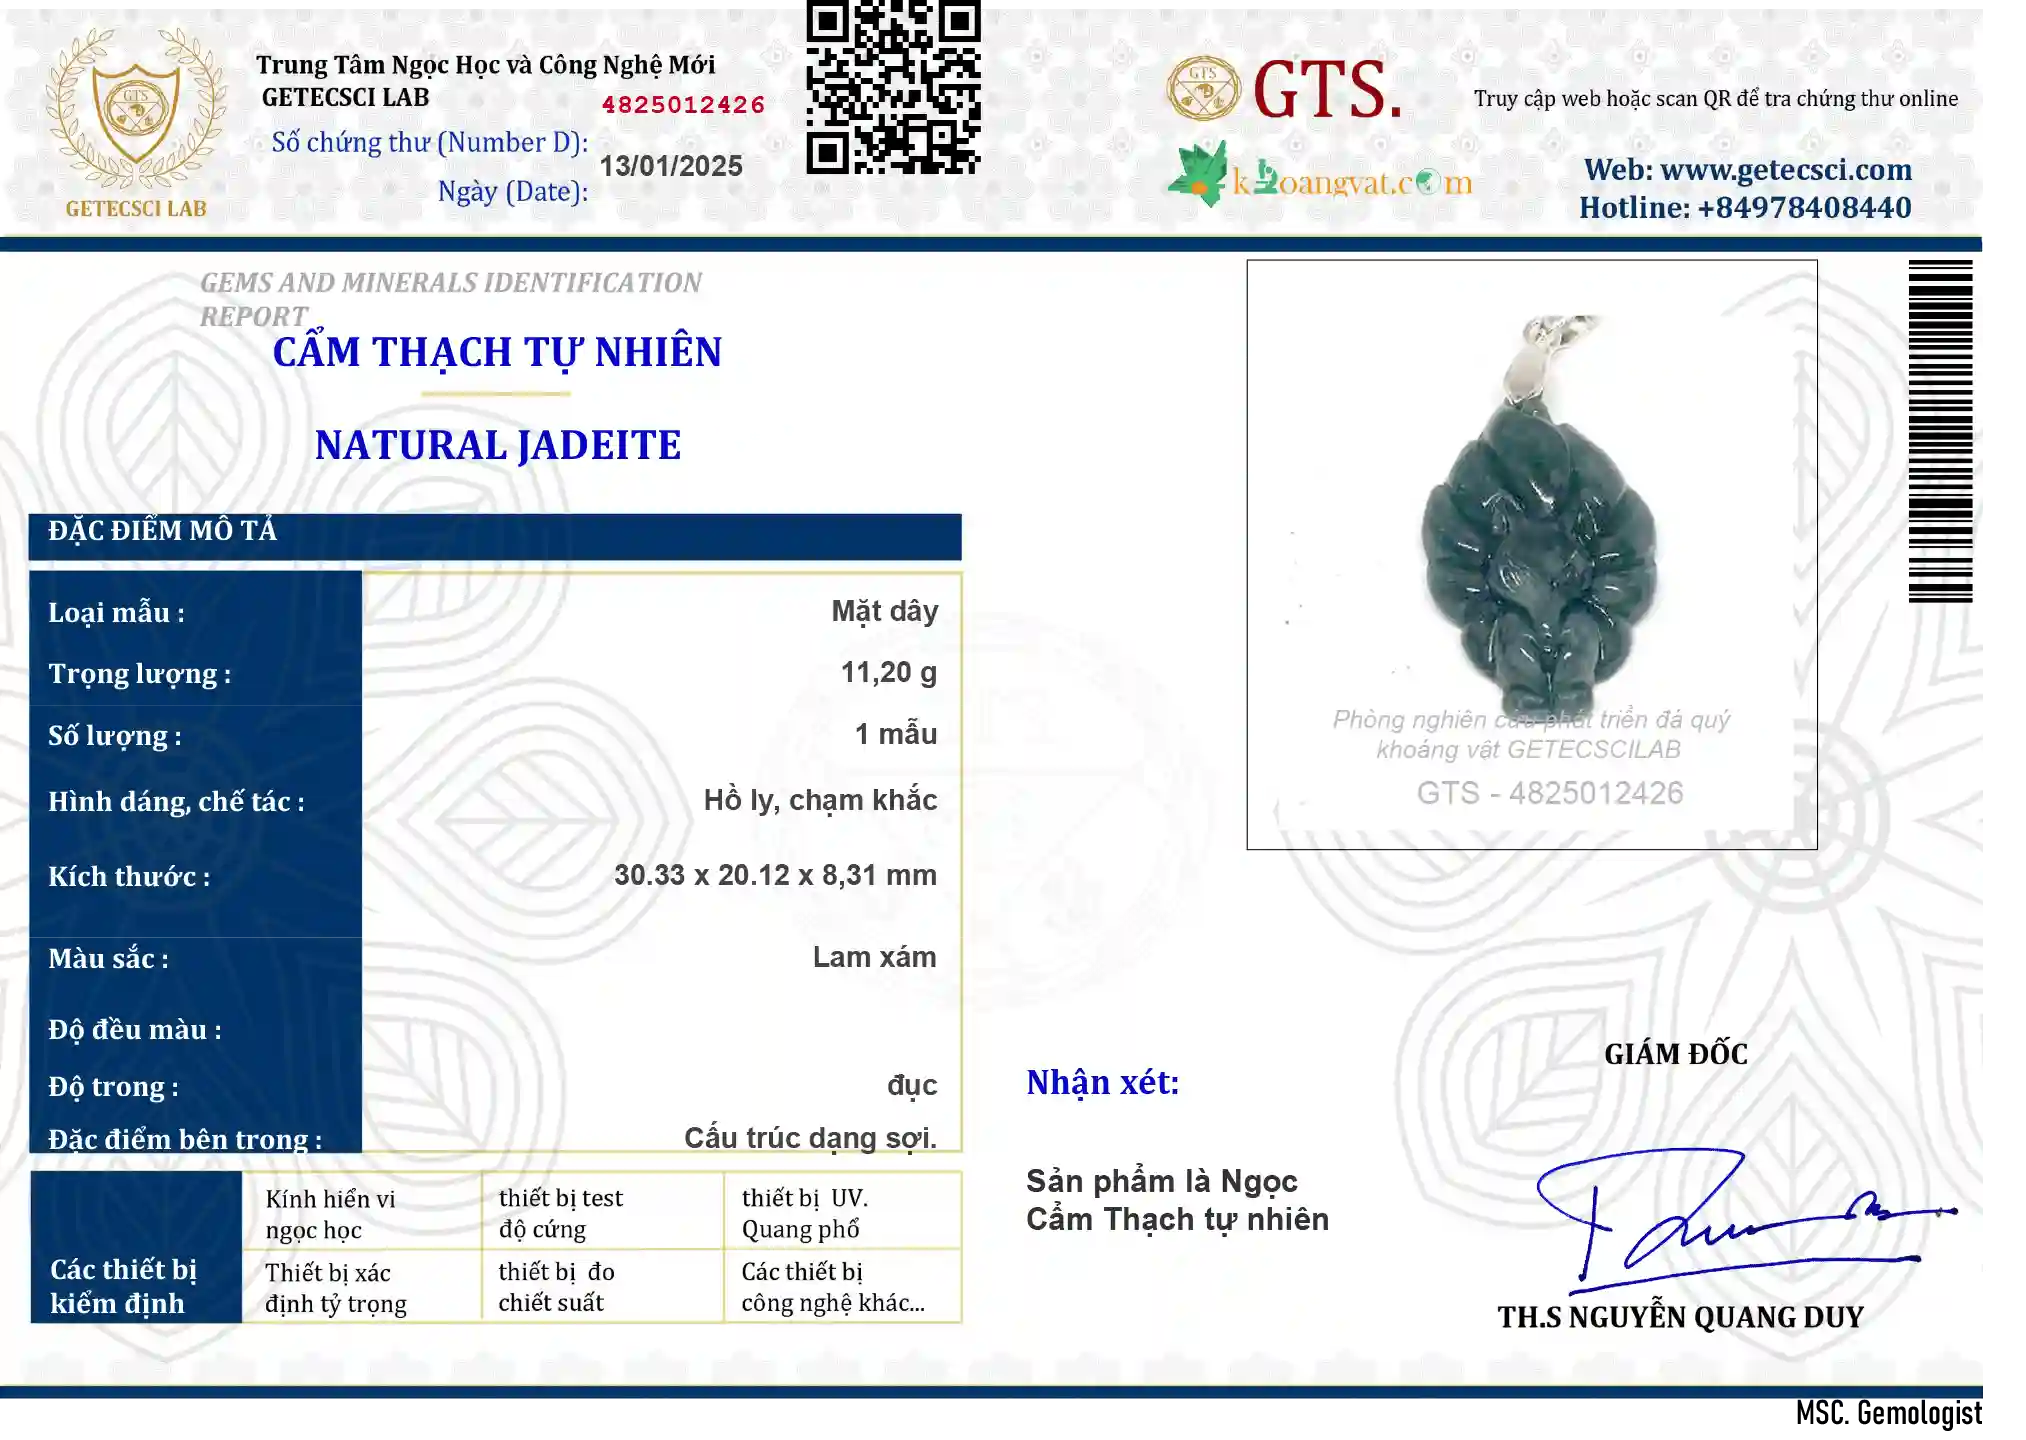The width and height of the screenshot is (2026, 1440).
Task: Click the thiết bị đo chiết suất cell
Action: click(602, 1286)
